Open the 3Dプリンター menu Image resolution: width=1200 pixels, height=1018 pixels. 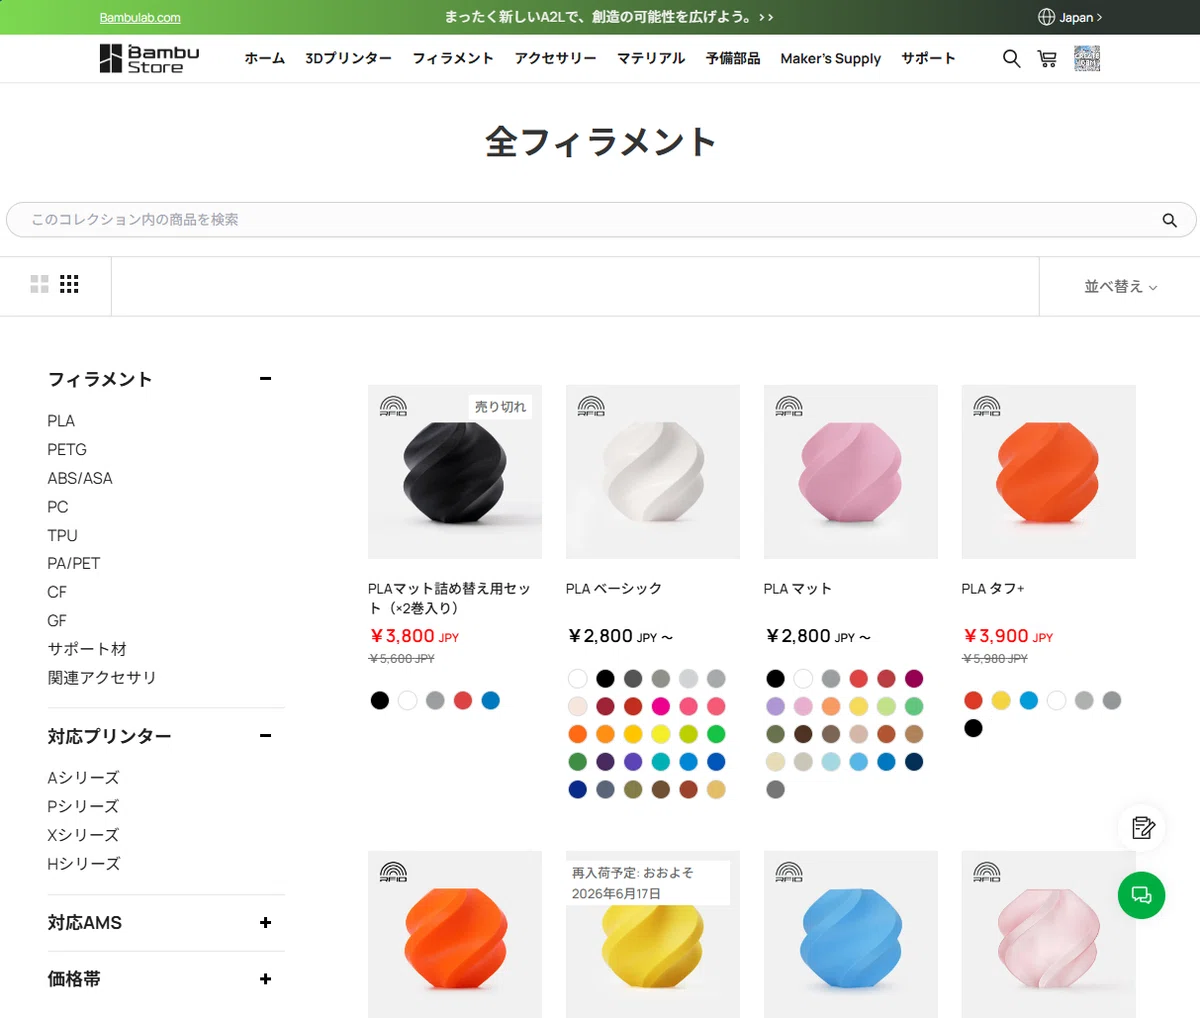point(349,59)
